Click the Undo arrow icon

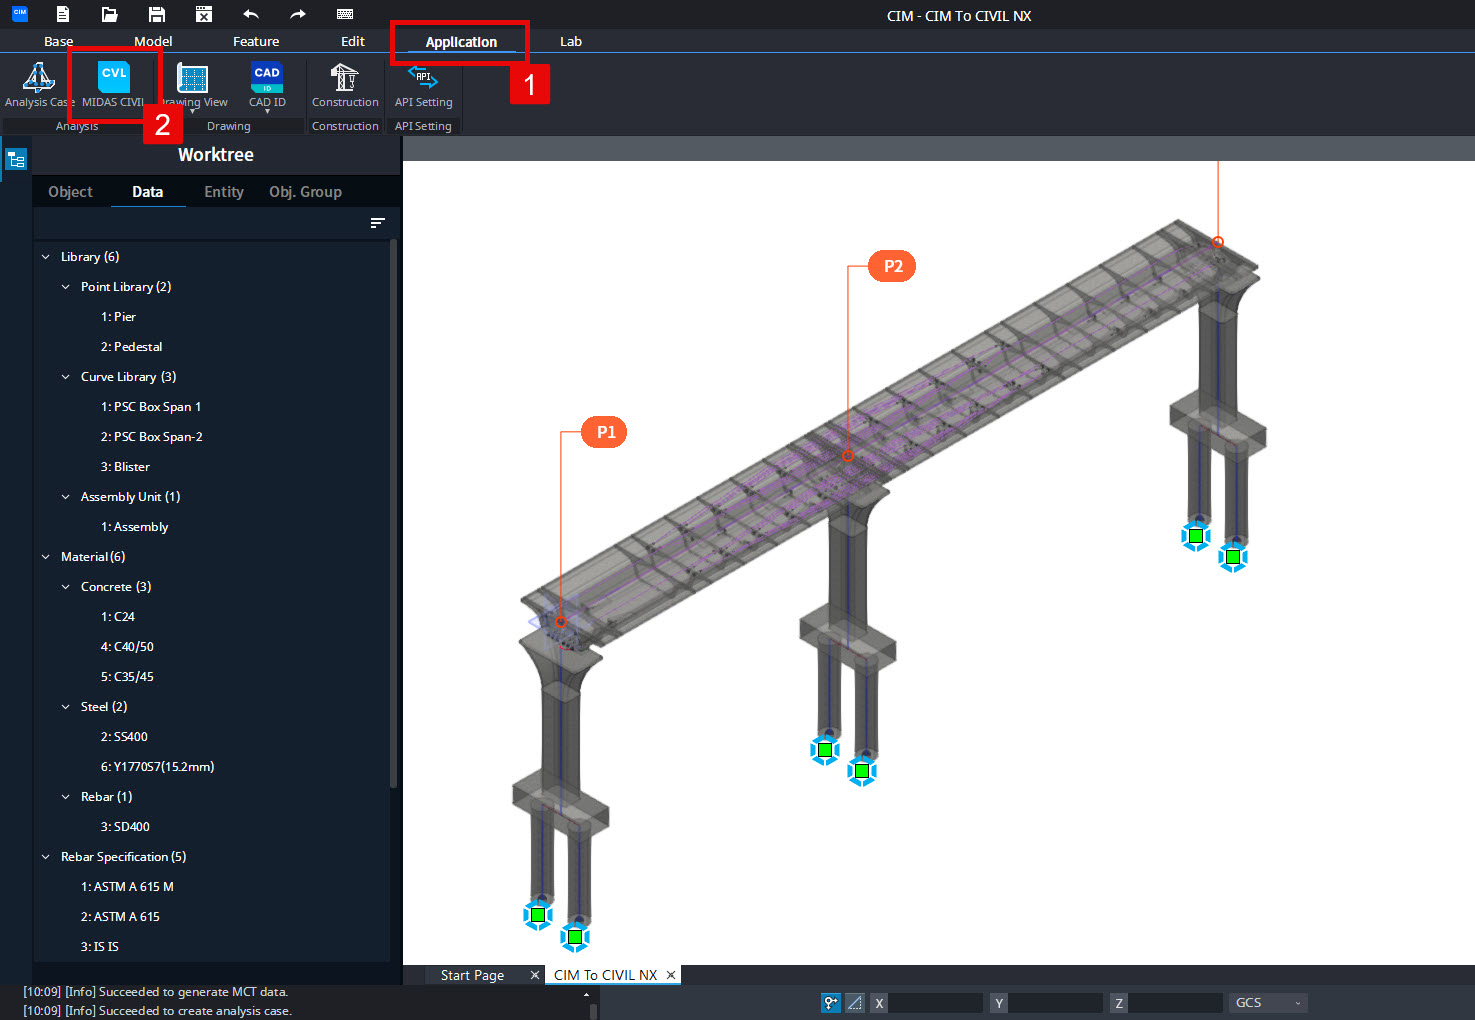[251, 14]
